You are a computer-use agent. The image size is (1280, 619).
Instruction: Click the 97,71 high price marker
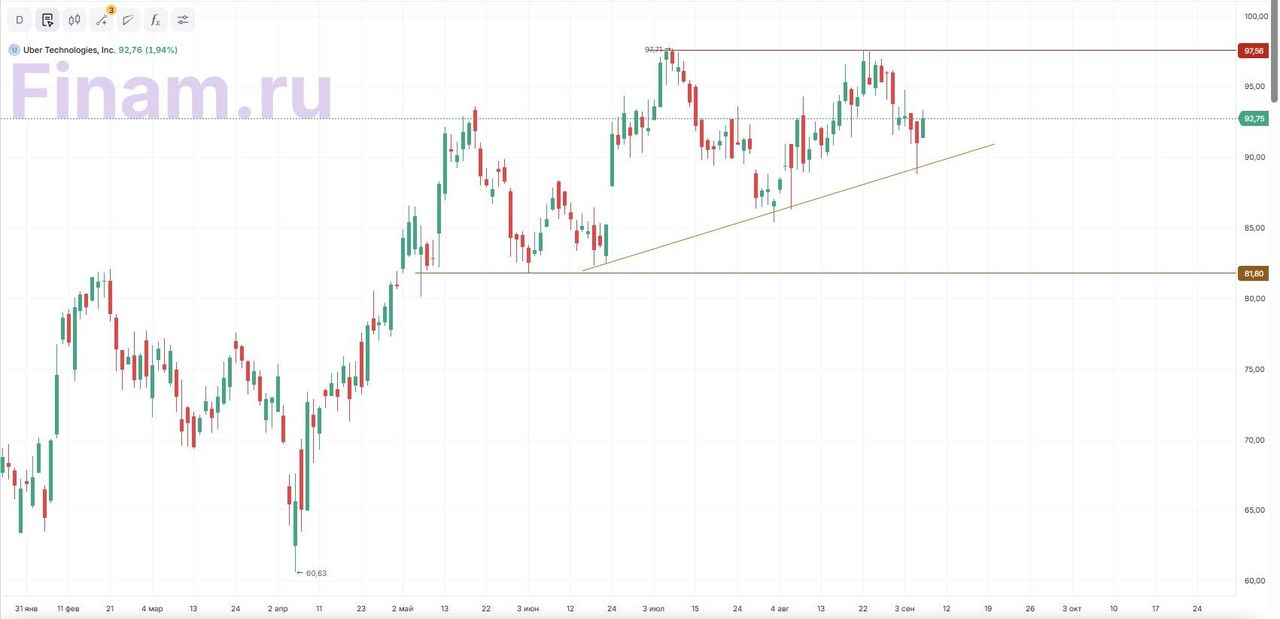tap(655, 49)
